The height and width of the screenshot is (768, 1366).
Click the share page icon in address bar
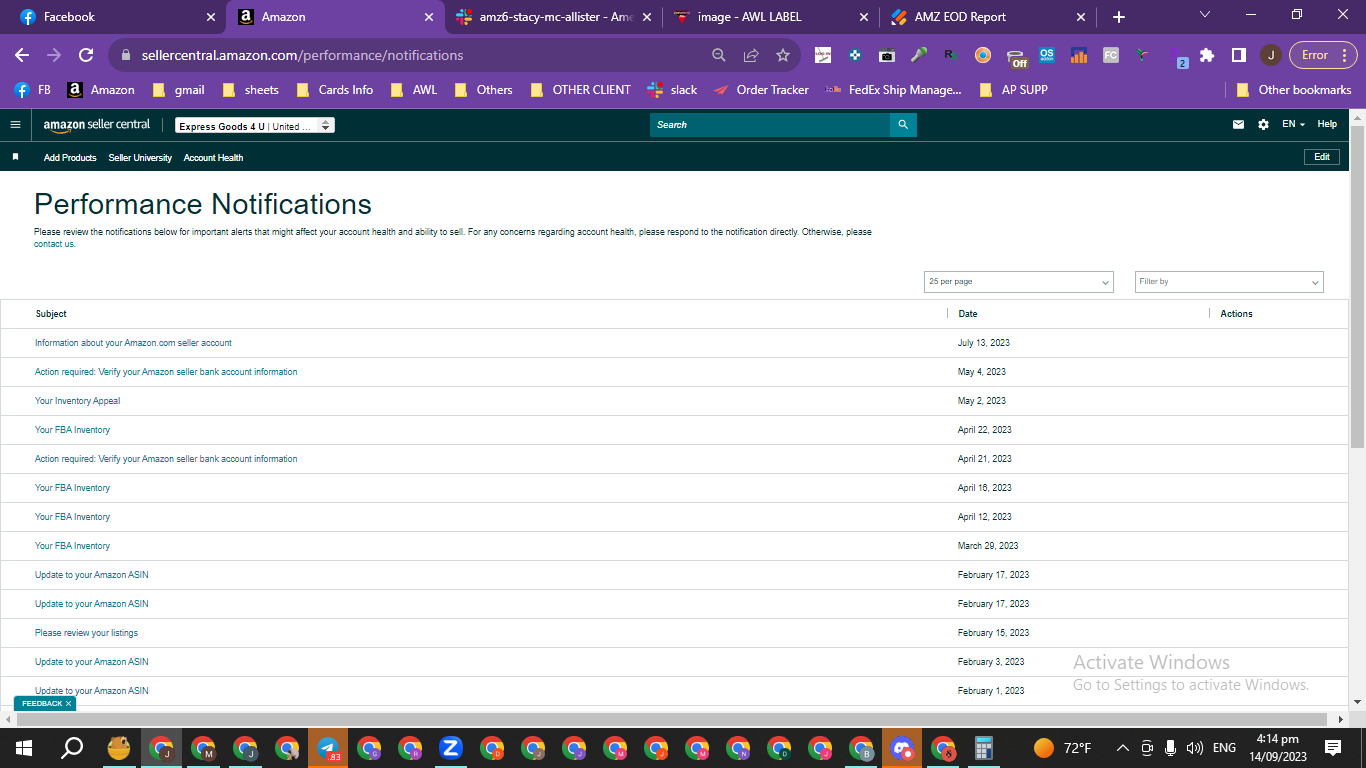(x=751, y=55)
